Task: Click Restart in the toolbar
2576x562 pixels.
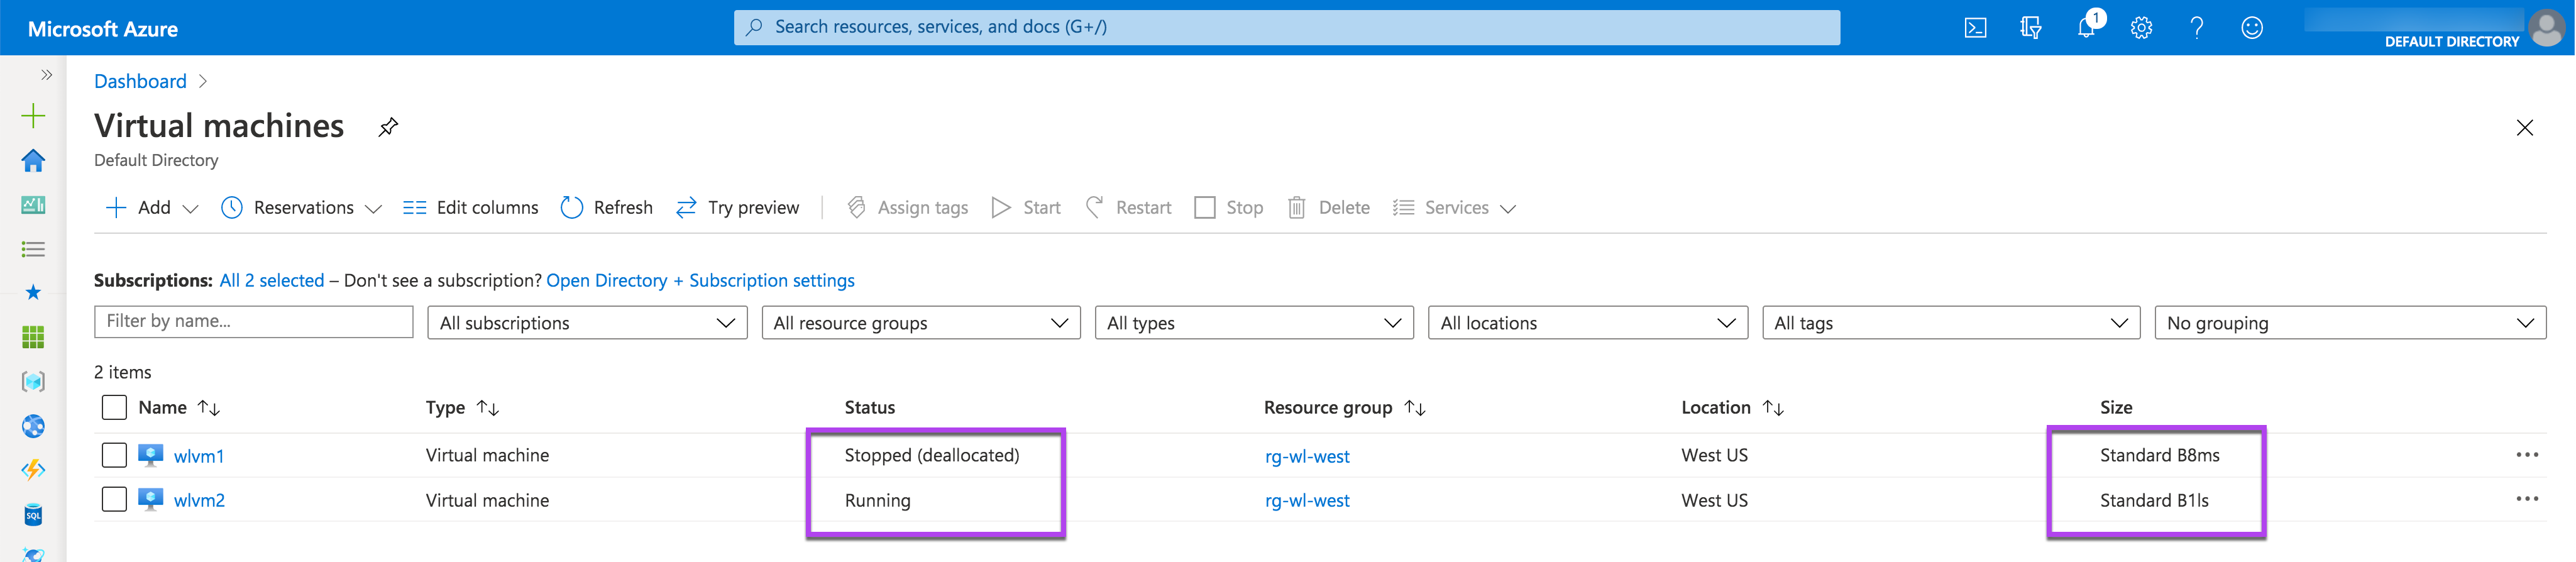Action: [1128, 208]
